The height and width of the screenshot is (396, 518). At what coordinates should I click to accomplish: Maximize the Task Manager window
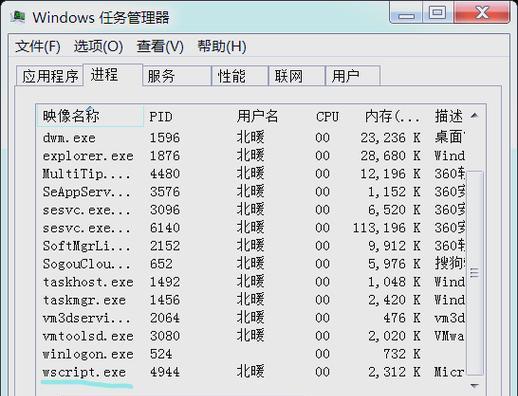pyautogui.click(x=438, y=13)
